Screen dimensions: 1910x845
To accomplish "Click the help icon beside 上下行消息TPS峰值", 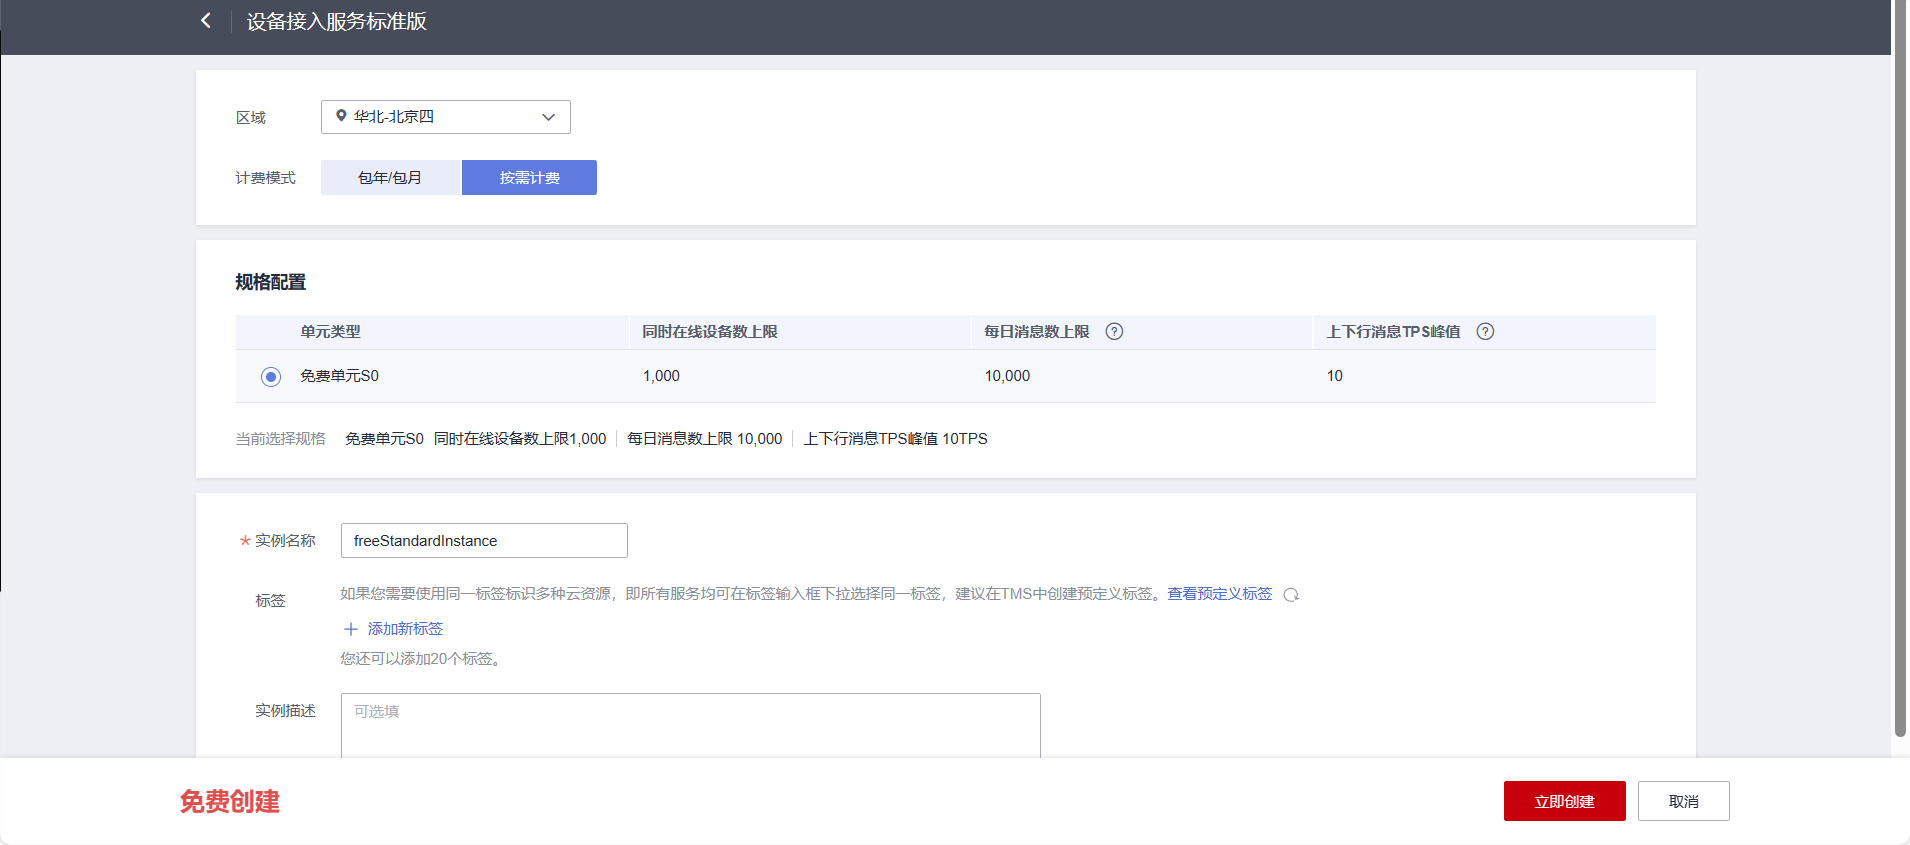I will pyautogui.click(x=1485, y=332).
